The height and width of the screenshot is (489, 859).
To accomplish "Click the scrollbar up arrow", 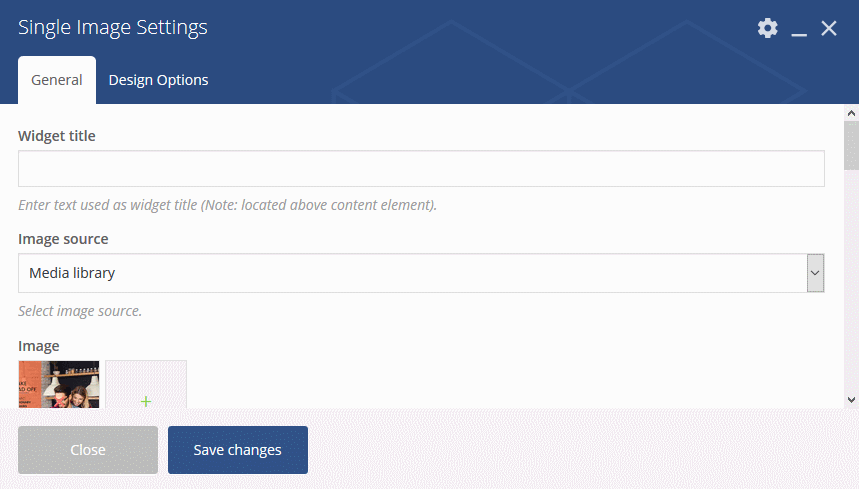I will 851,113.
